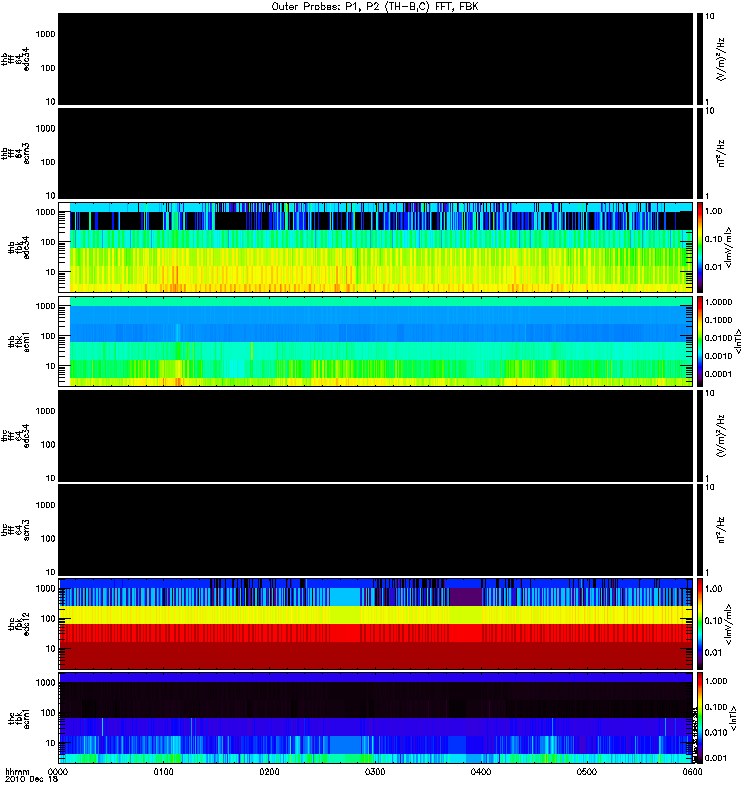Select the thc fff 64 scm3 spectrogram panel

(375, 530)
